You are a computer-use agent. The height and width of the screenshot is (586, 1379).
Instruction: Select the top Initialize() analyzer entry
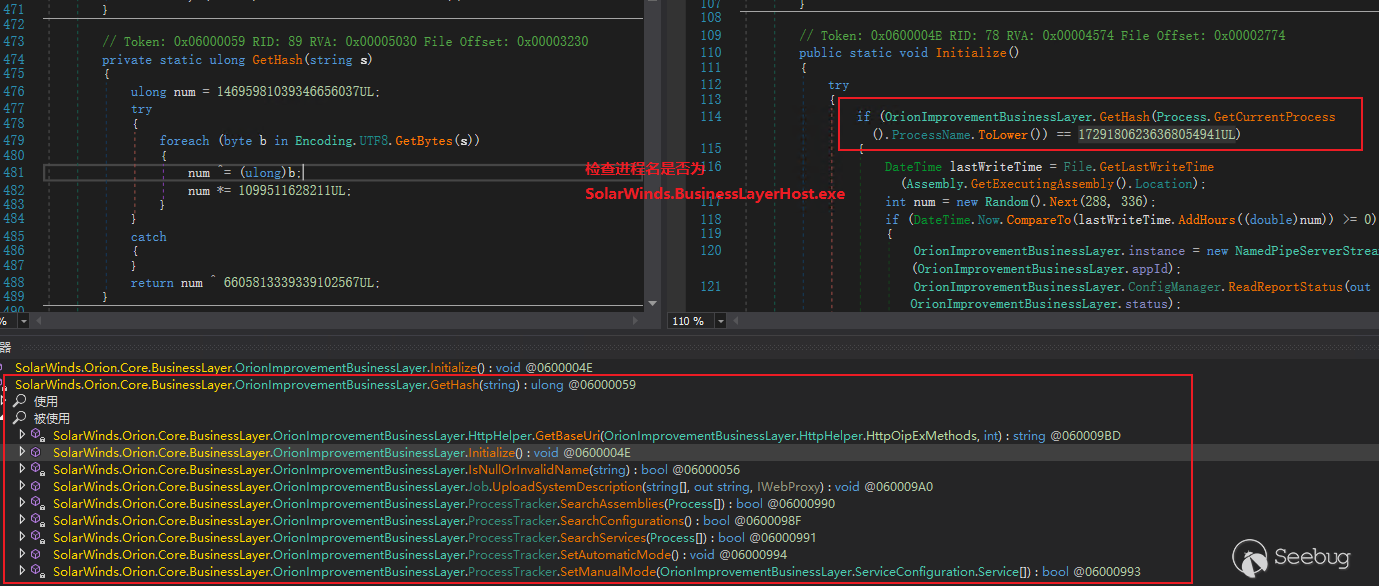tap(300, 367)
